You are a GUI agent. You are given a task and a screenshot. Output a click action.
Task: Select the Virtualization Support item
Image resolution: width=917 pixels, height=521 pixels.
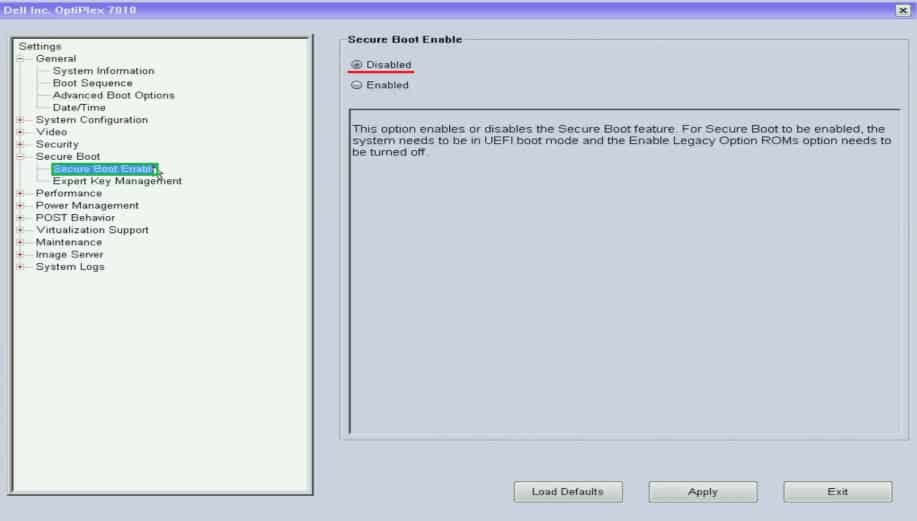point(92,230)
